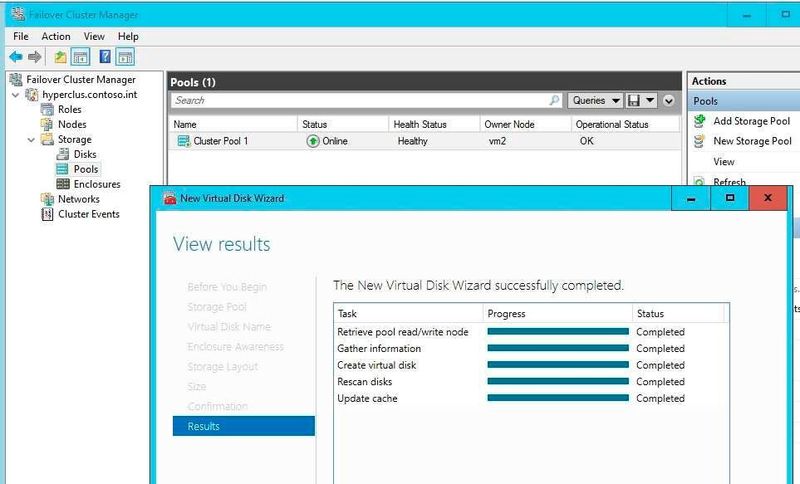Minimize the New Virtual Disk Wizard window
Image resolution: width=800 pixels, height=484 pixels.
pyautogui.click(x=691, y=198)
